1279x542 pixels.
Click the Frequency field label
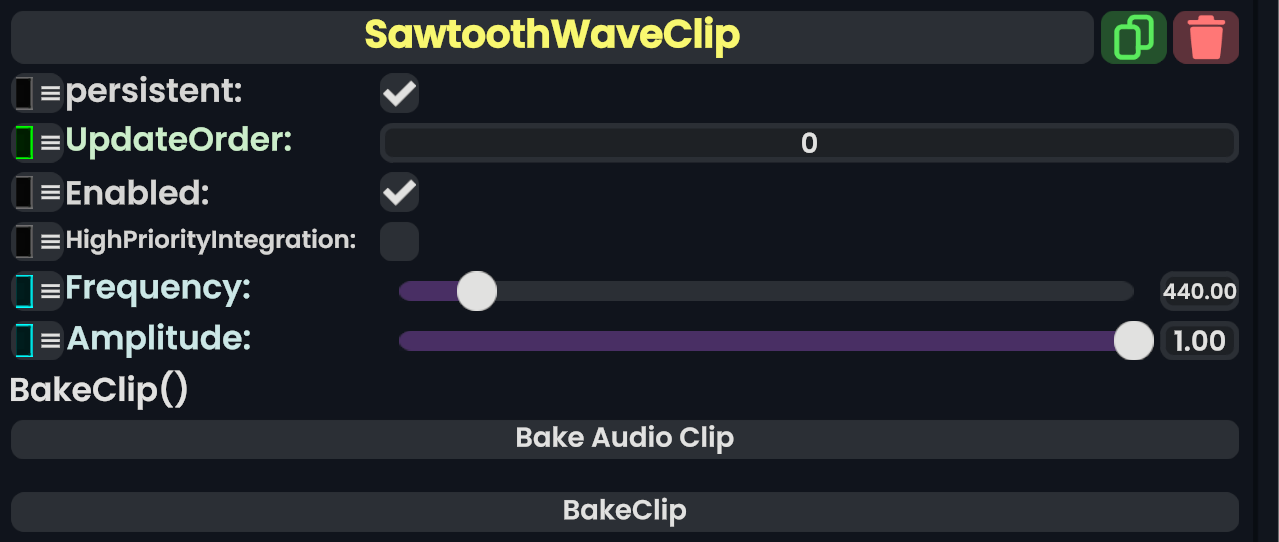[158, 289]
